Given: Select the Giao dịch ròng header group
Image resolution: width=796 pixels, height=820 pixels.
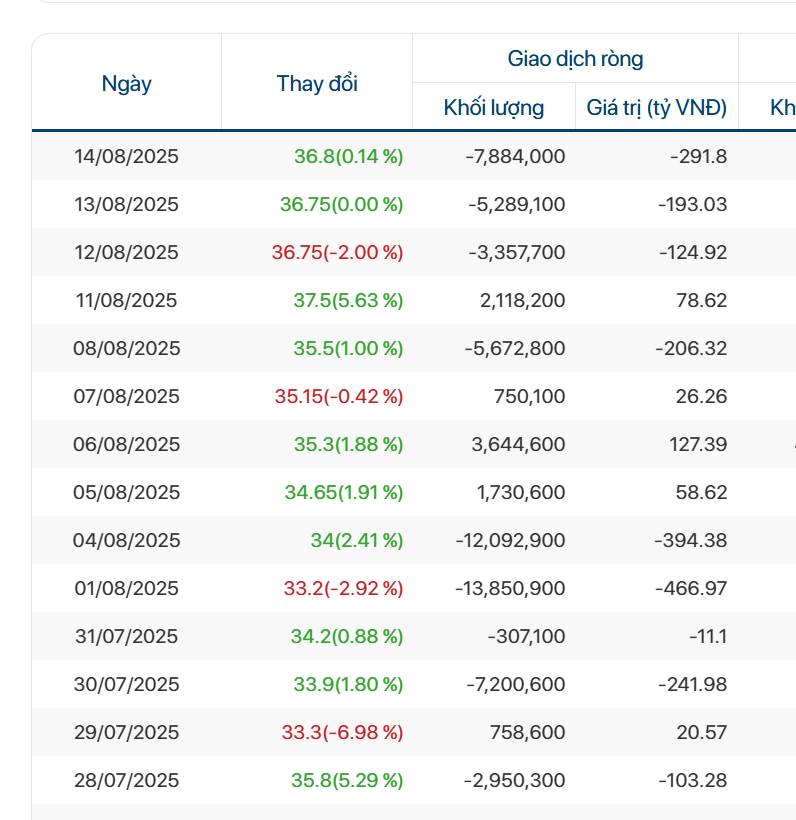Looking at the screenshot, I should pos(575,59).
